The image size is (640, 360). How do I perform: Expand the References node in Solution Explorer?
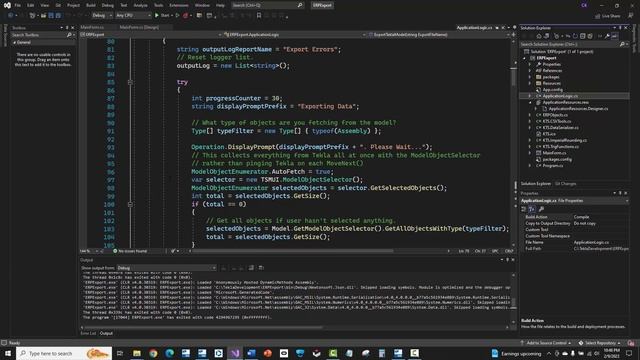[x=530, y=71]
